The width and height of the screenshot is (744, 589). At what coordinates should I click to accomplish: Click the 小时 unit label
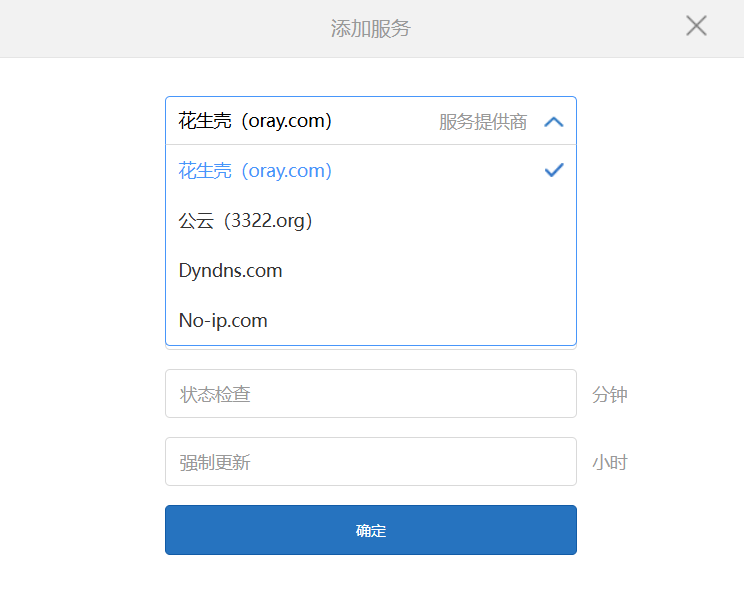point(610,462)
